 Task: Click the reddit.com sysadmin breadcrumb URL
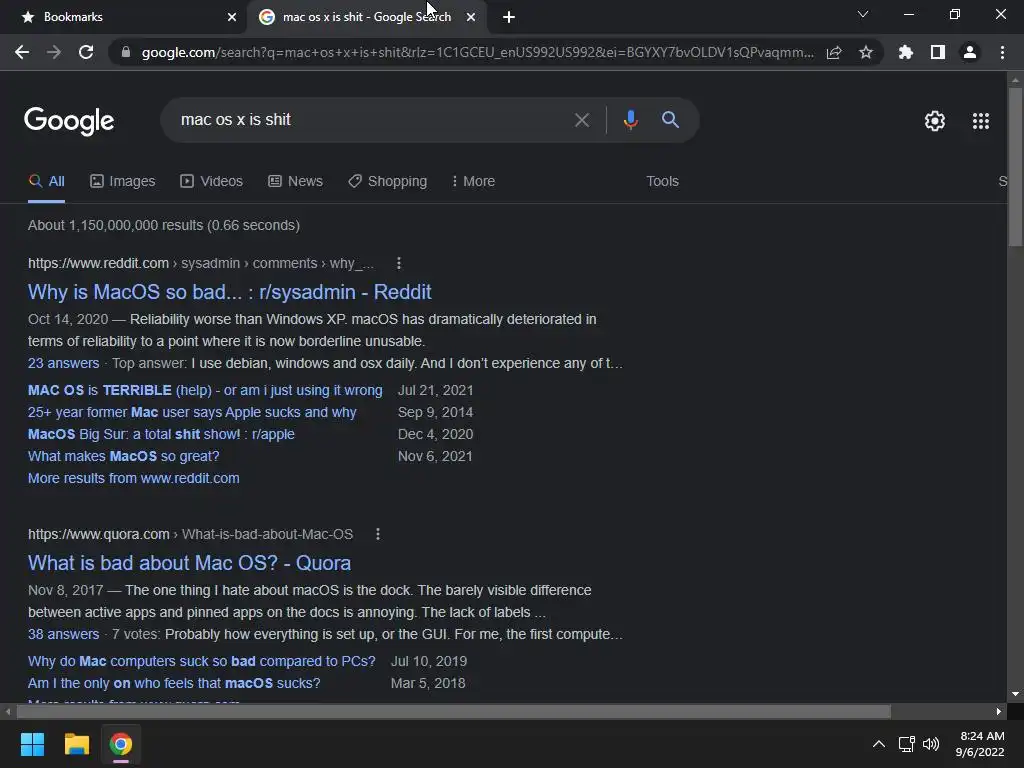(200, 263)
